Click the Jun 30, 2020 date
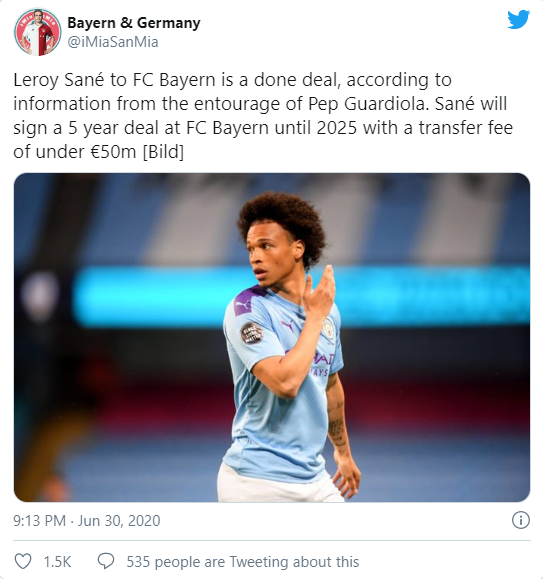Viewport: 543px width, 579px height. pyautogui.click(x=119, y=521)
